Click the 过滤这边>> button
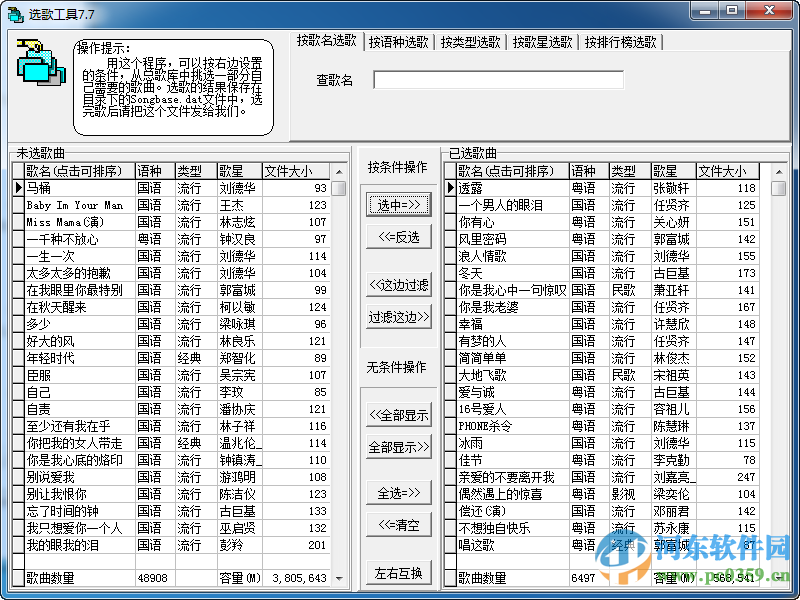This screenshot has height=600, width=800. coord(399,317)
